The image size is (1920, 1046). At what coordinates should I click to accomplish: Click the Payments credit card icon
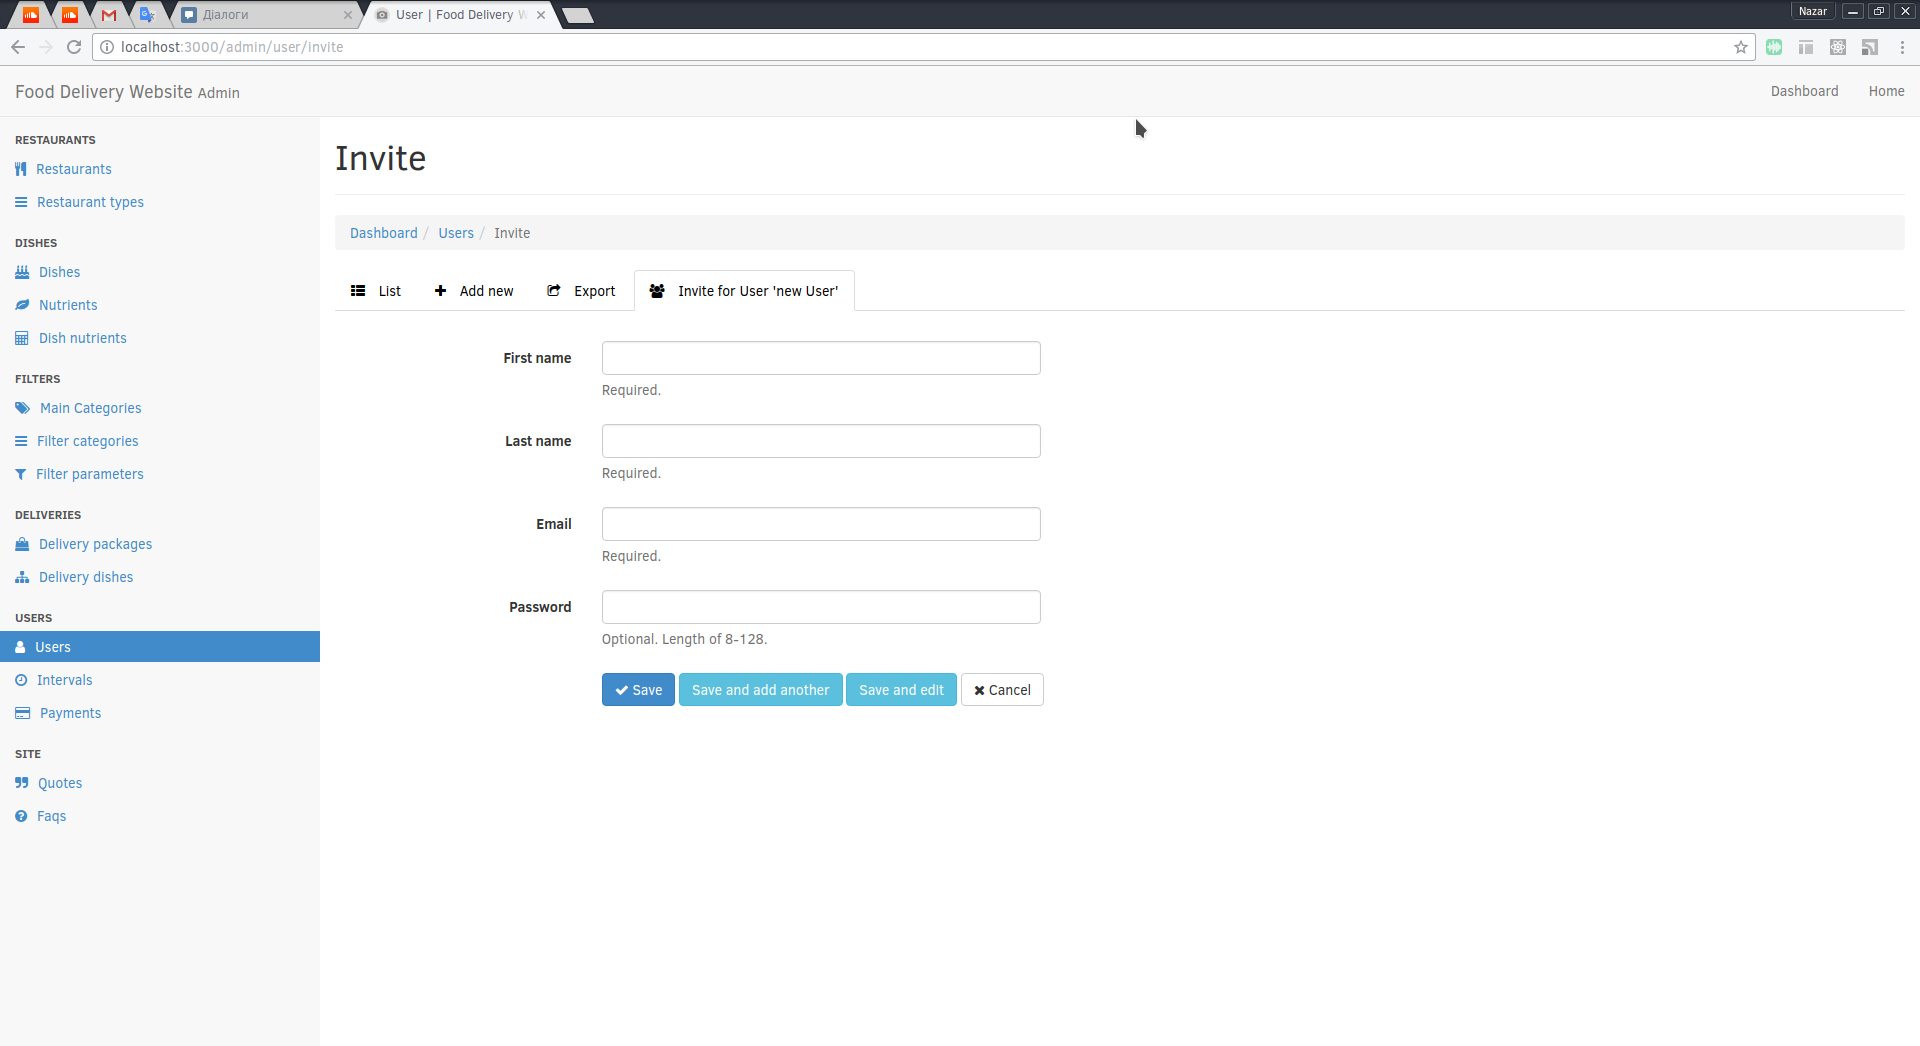pyautogui.click(x=23, y=713)
